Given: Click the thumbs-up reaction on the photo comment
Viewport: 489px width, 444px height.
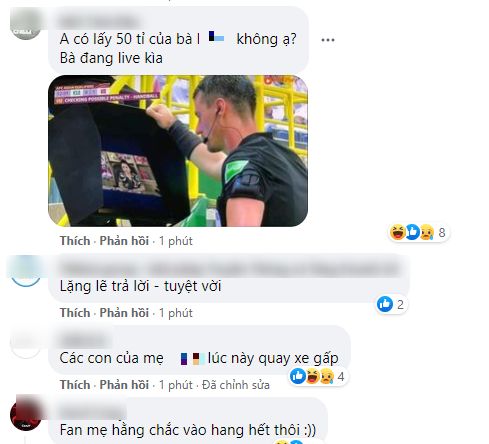Looking at the screenshot, I should tap(412, 232).
